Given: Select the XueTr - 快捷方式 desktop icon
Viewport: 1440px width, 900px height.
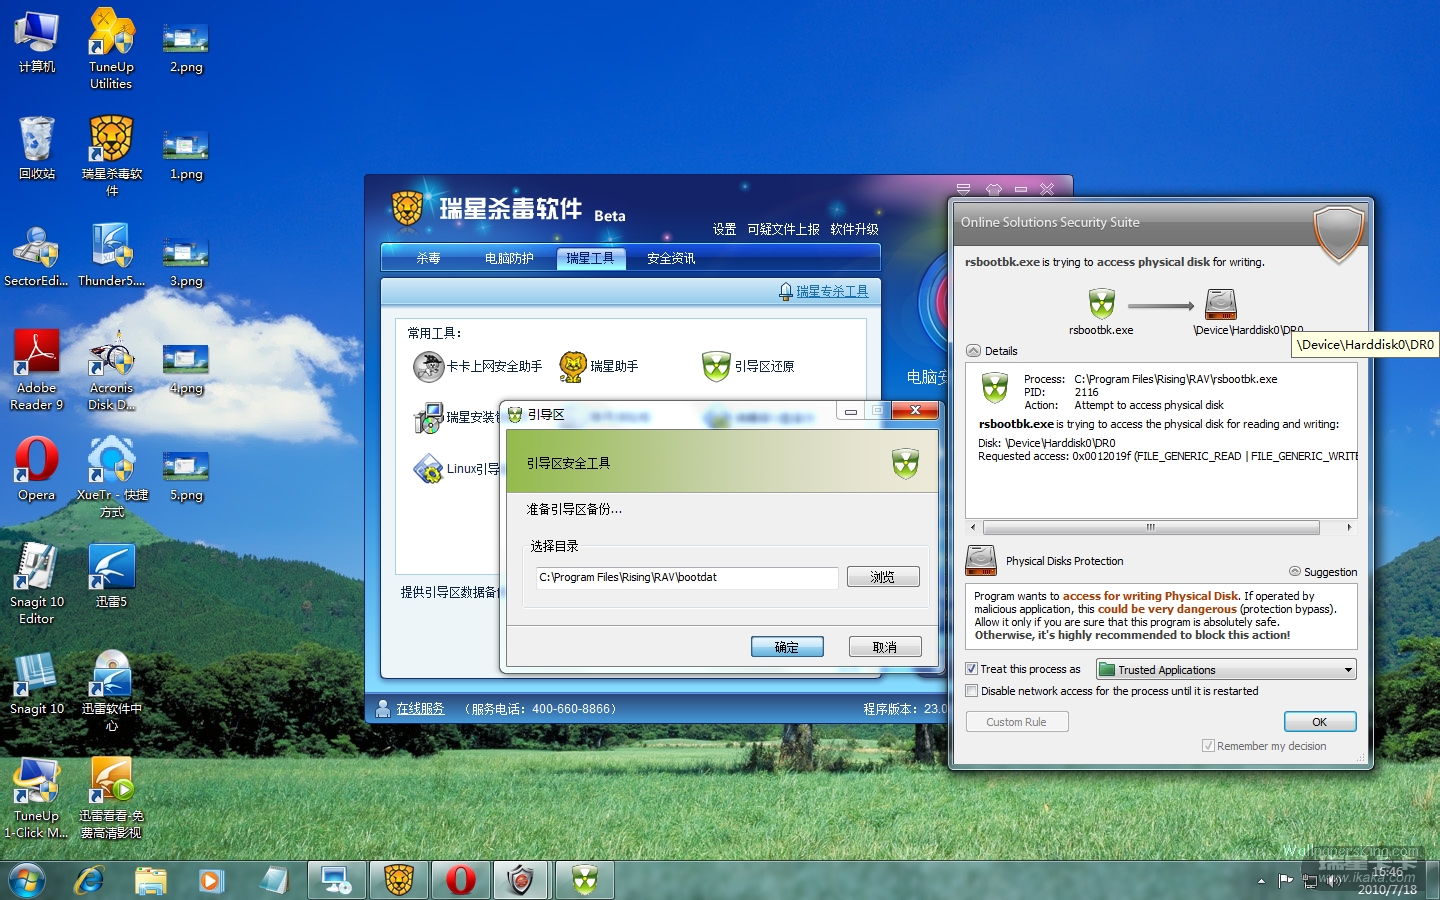Looking at the screenshot, I should pyautogui.click(x=111, y=477).
